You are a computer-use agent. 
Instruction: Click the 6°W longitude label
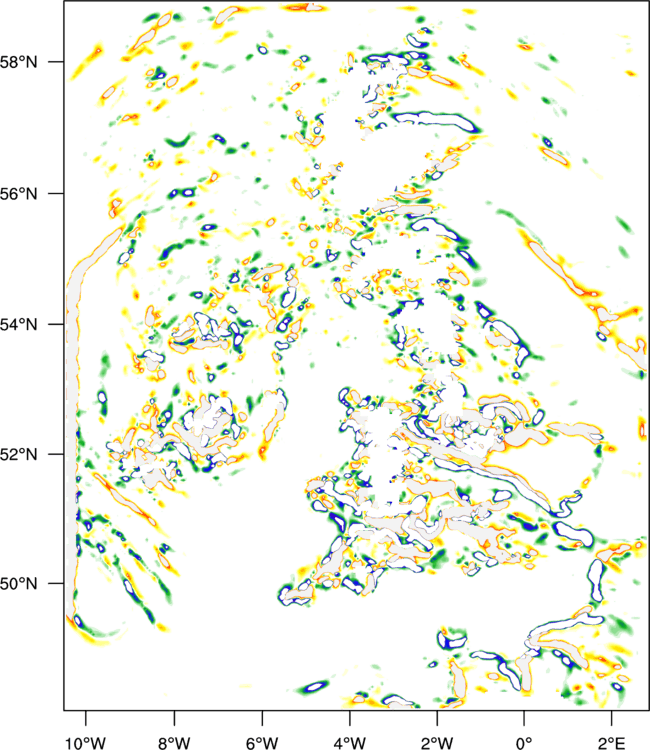click(x=262, y=743)
